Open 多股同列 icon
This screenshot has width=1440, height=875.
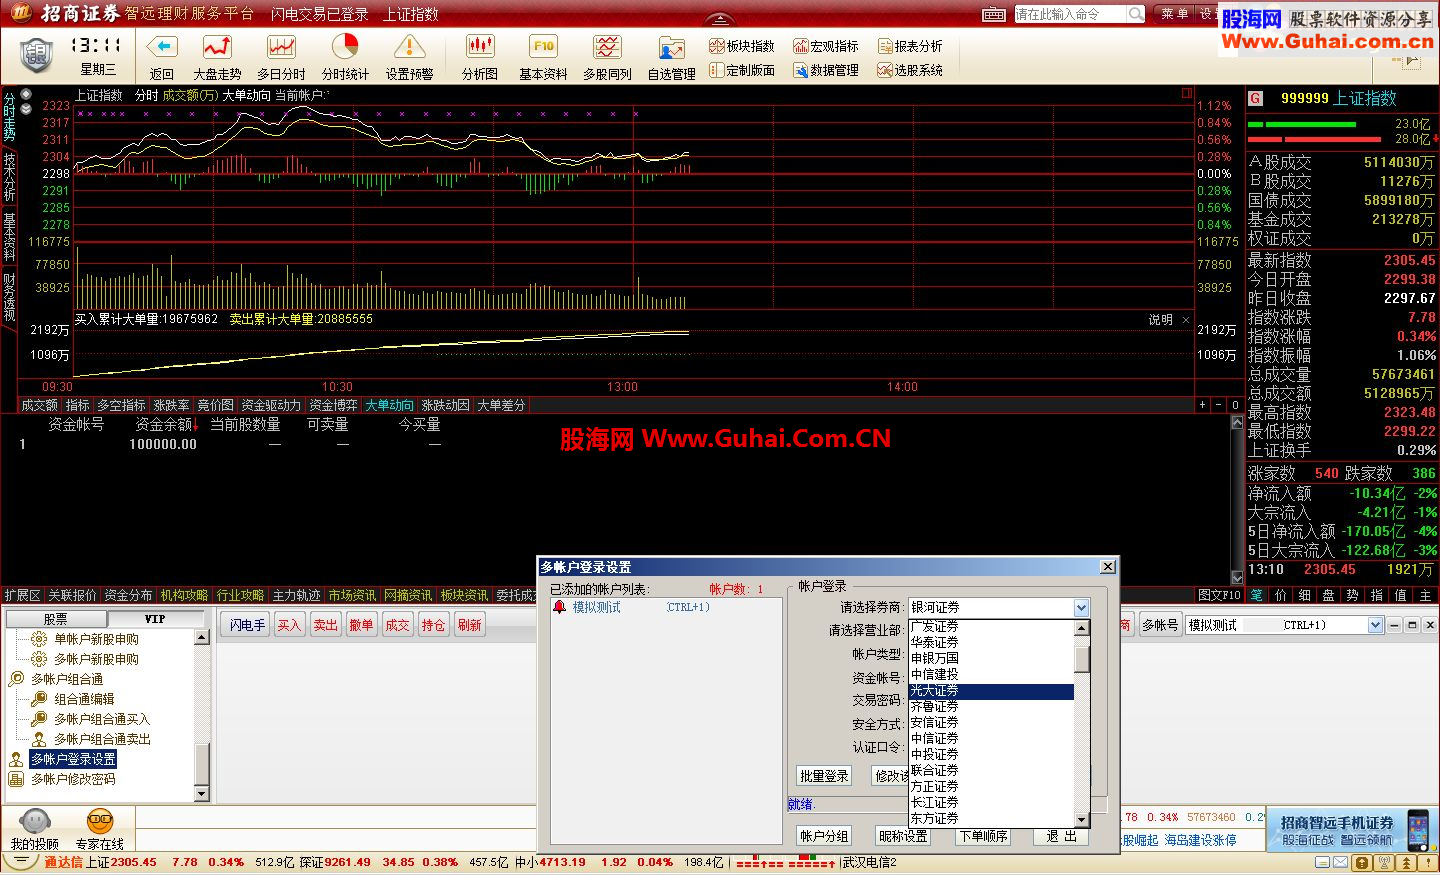607,47
